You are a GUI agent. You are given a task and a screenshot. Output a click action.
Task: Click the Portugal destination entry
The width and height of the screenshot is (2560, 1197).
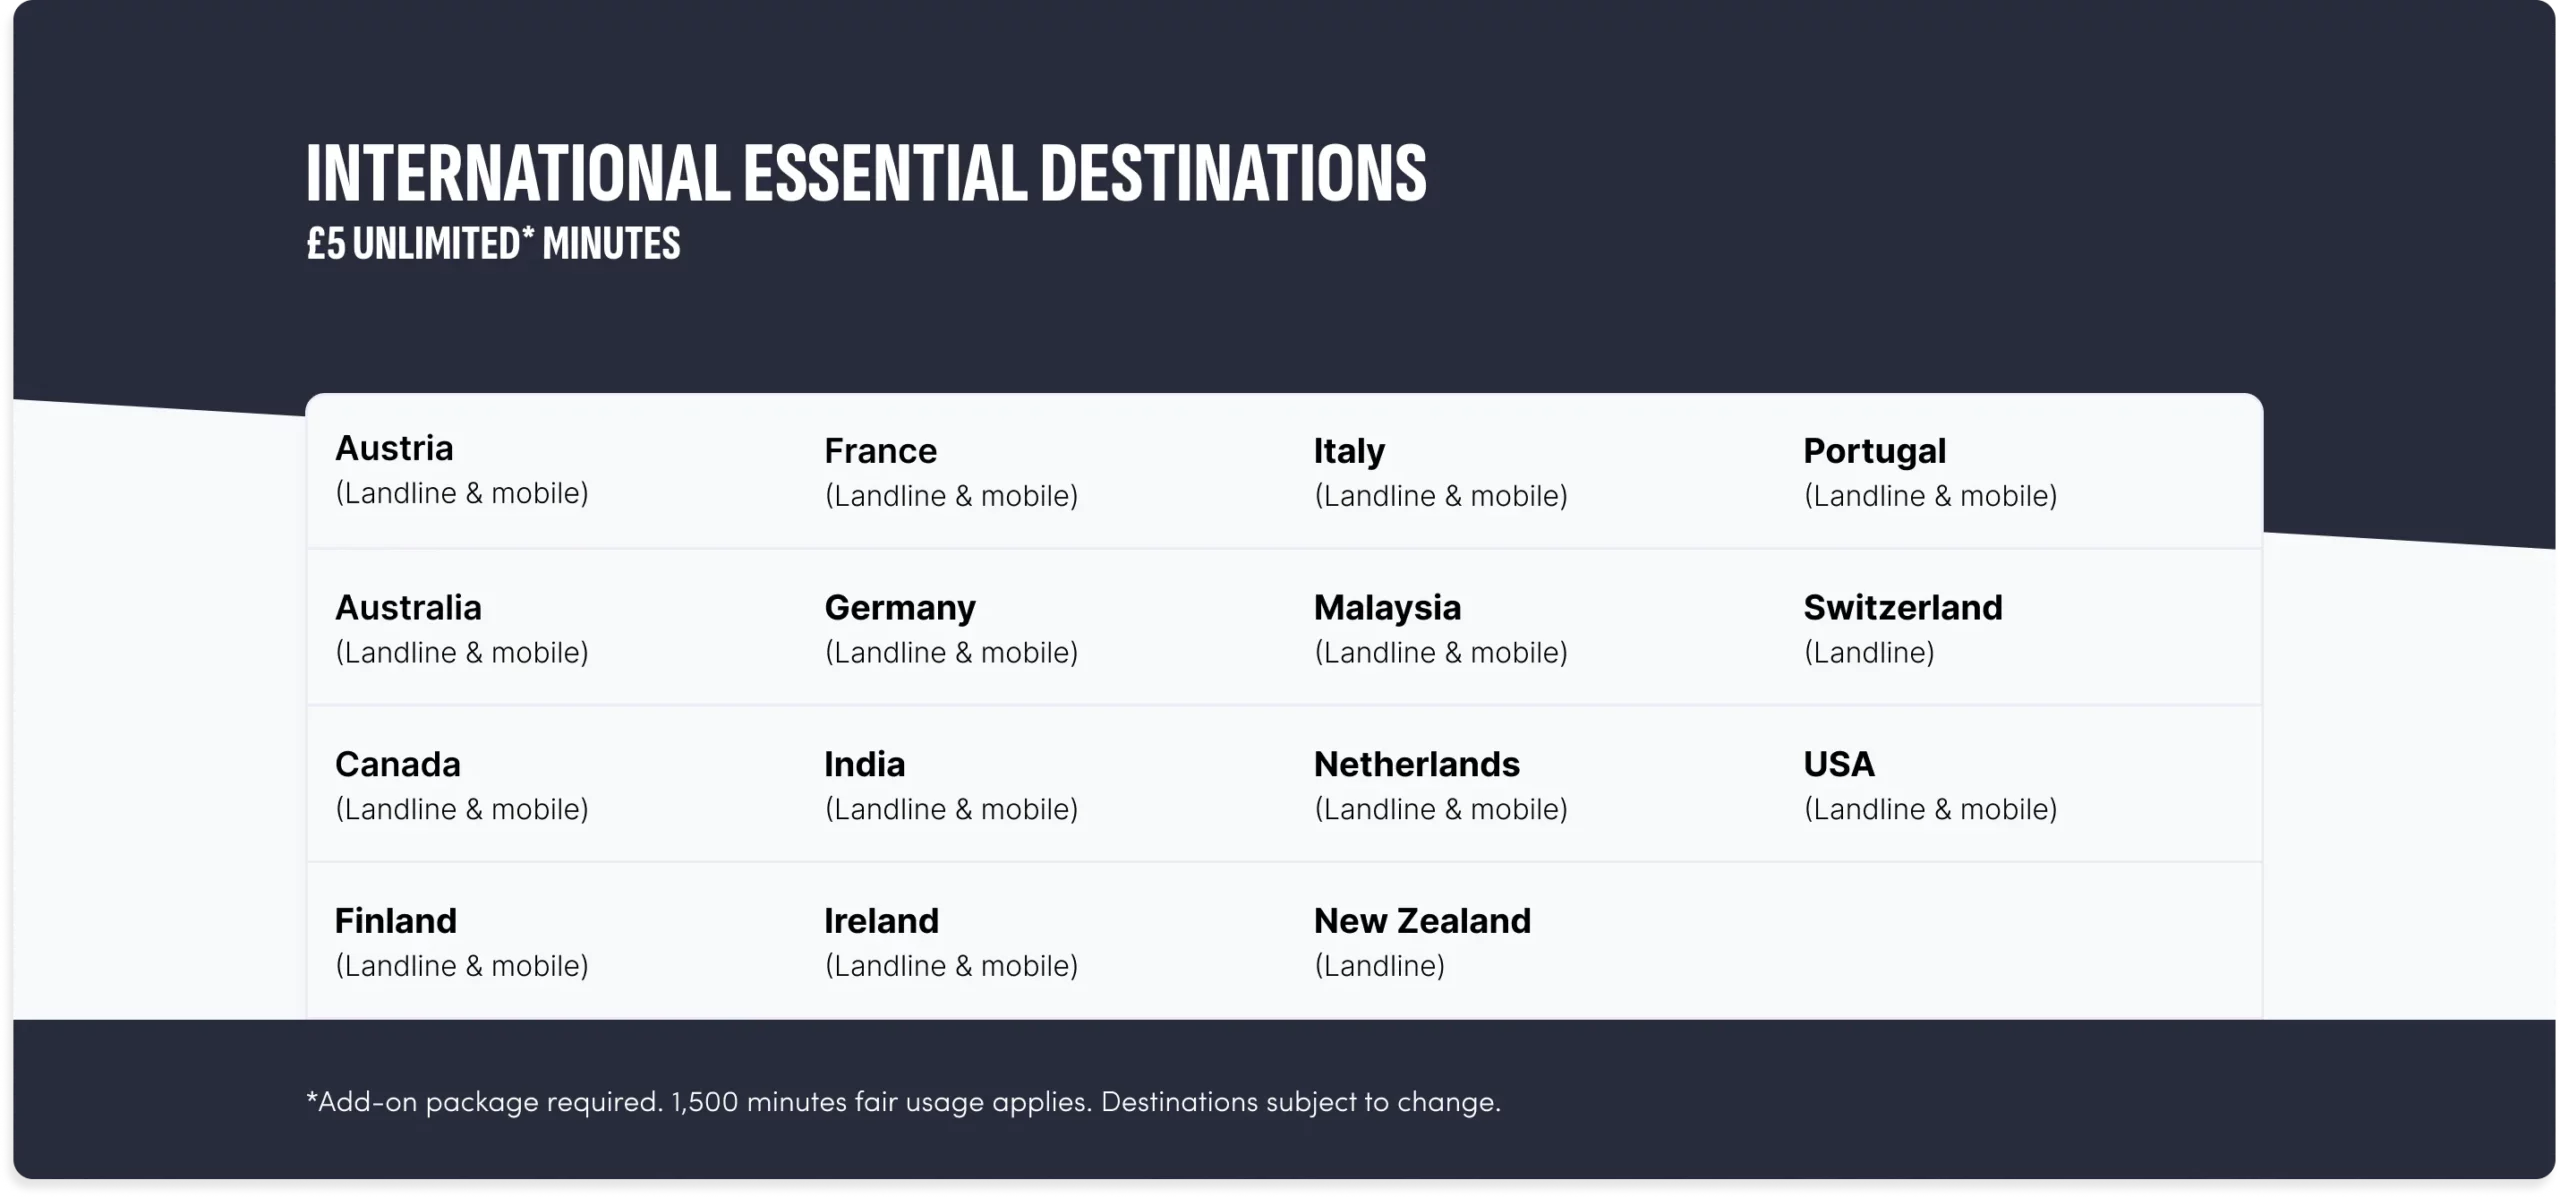coord(1875,452)
